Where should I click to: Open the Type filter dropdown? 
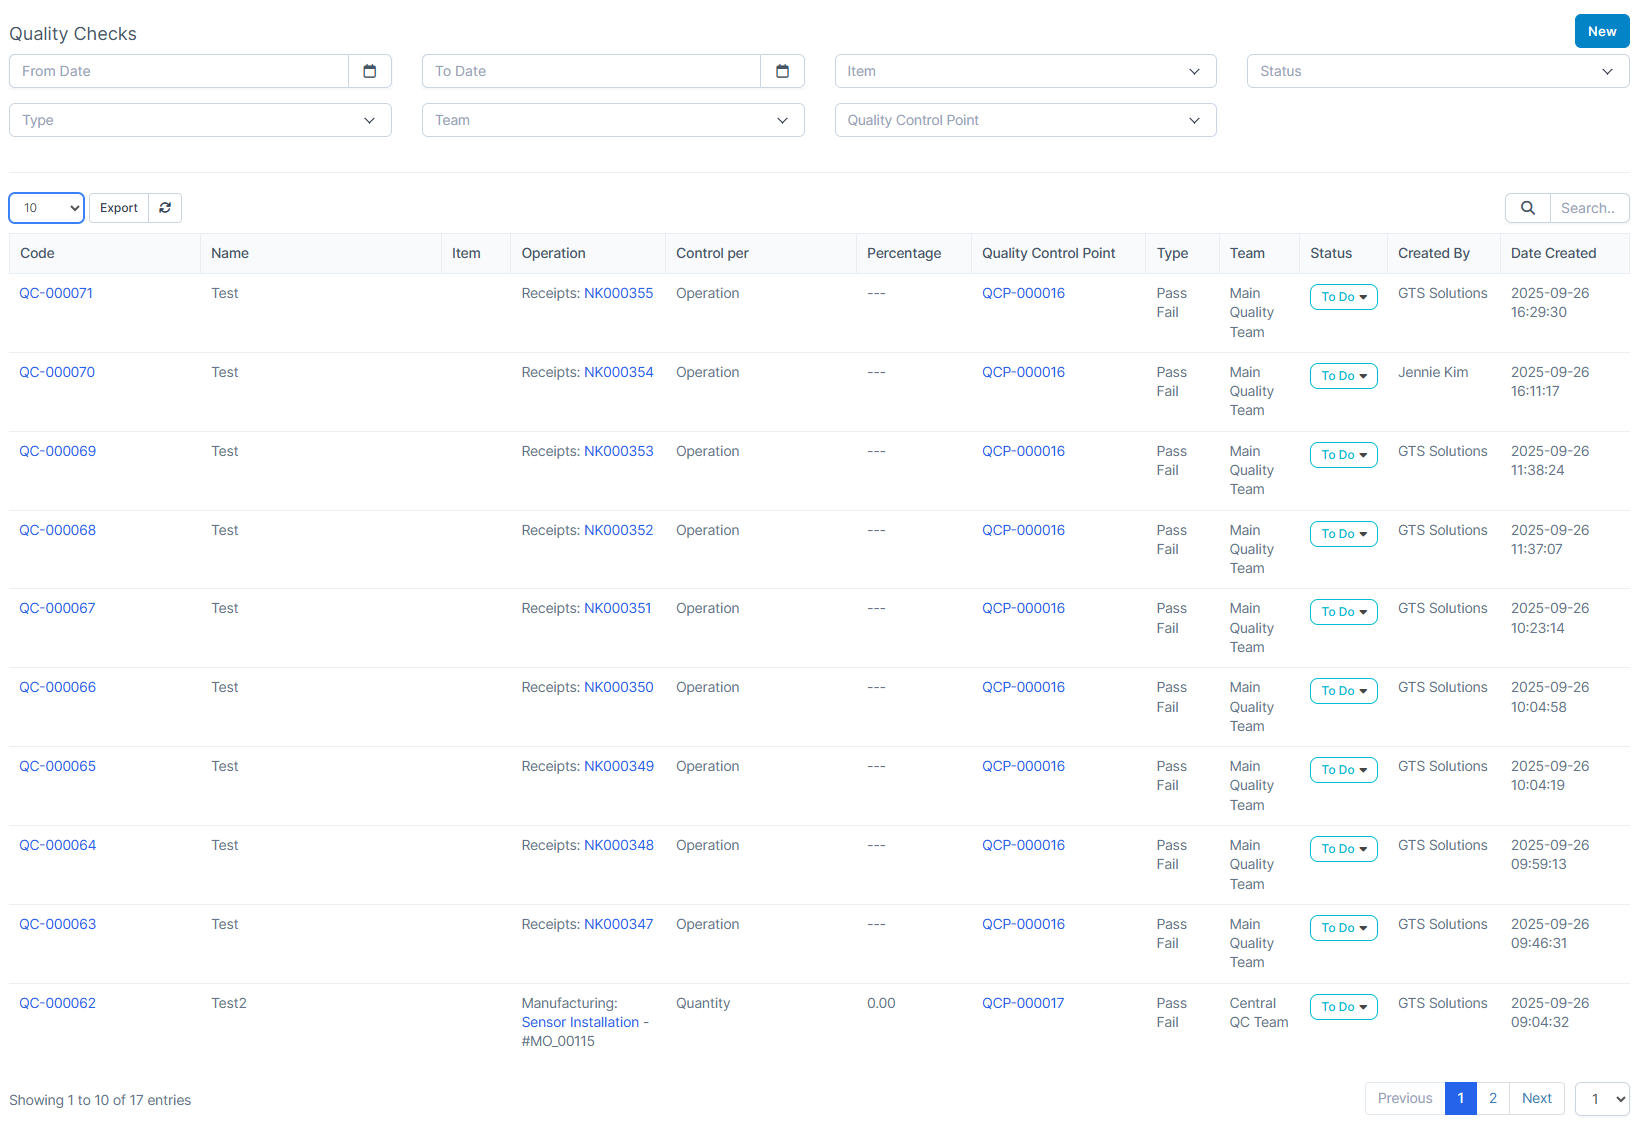click(200, 120)
